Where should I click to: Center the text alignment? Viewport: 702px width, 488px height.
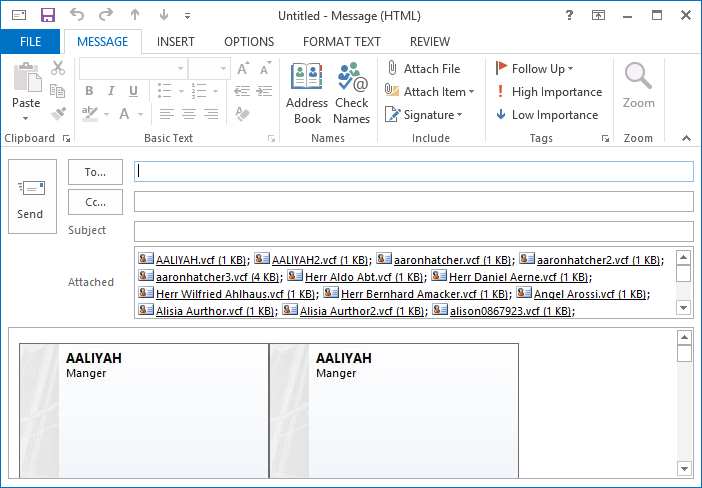[x=188, y=114]
